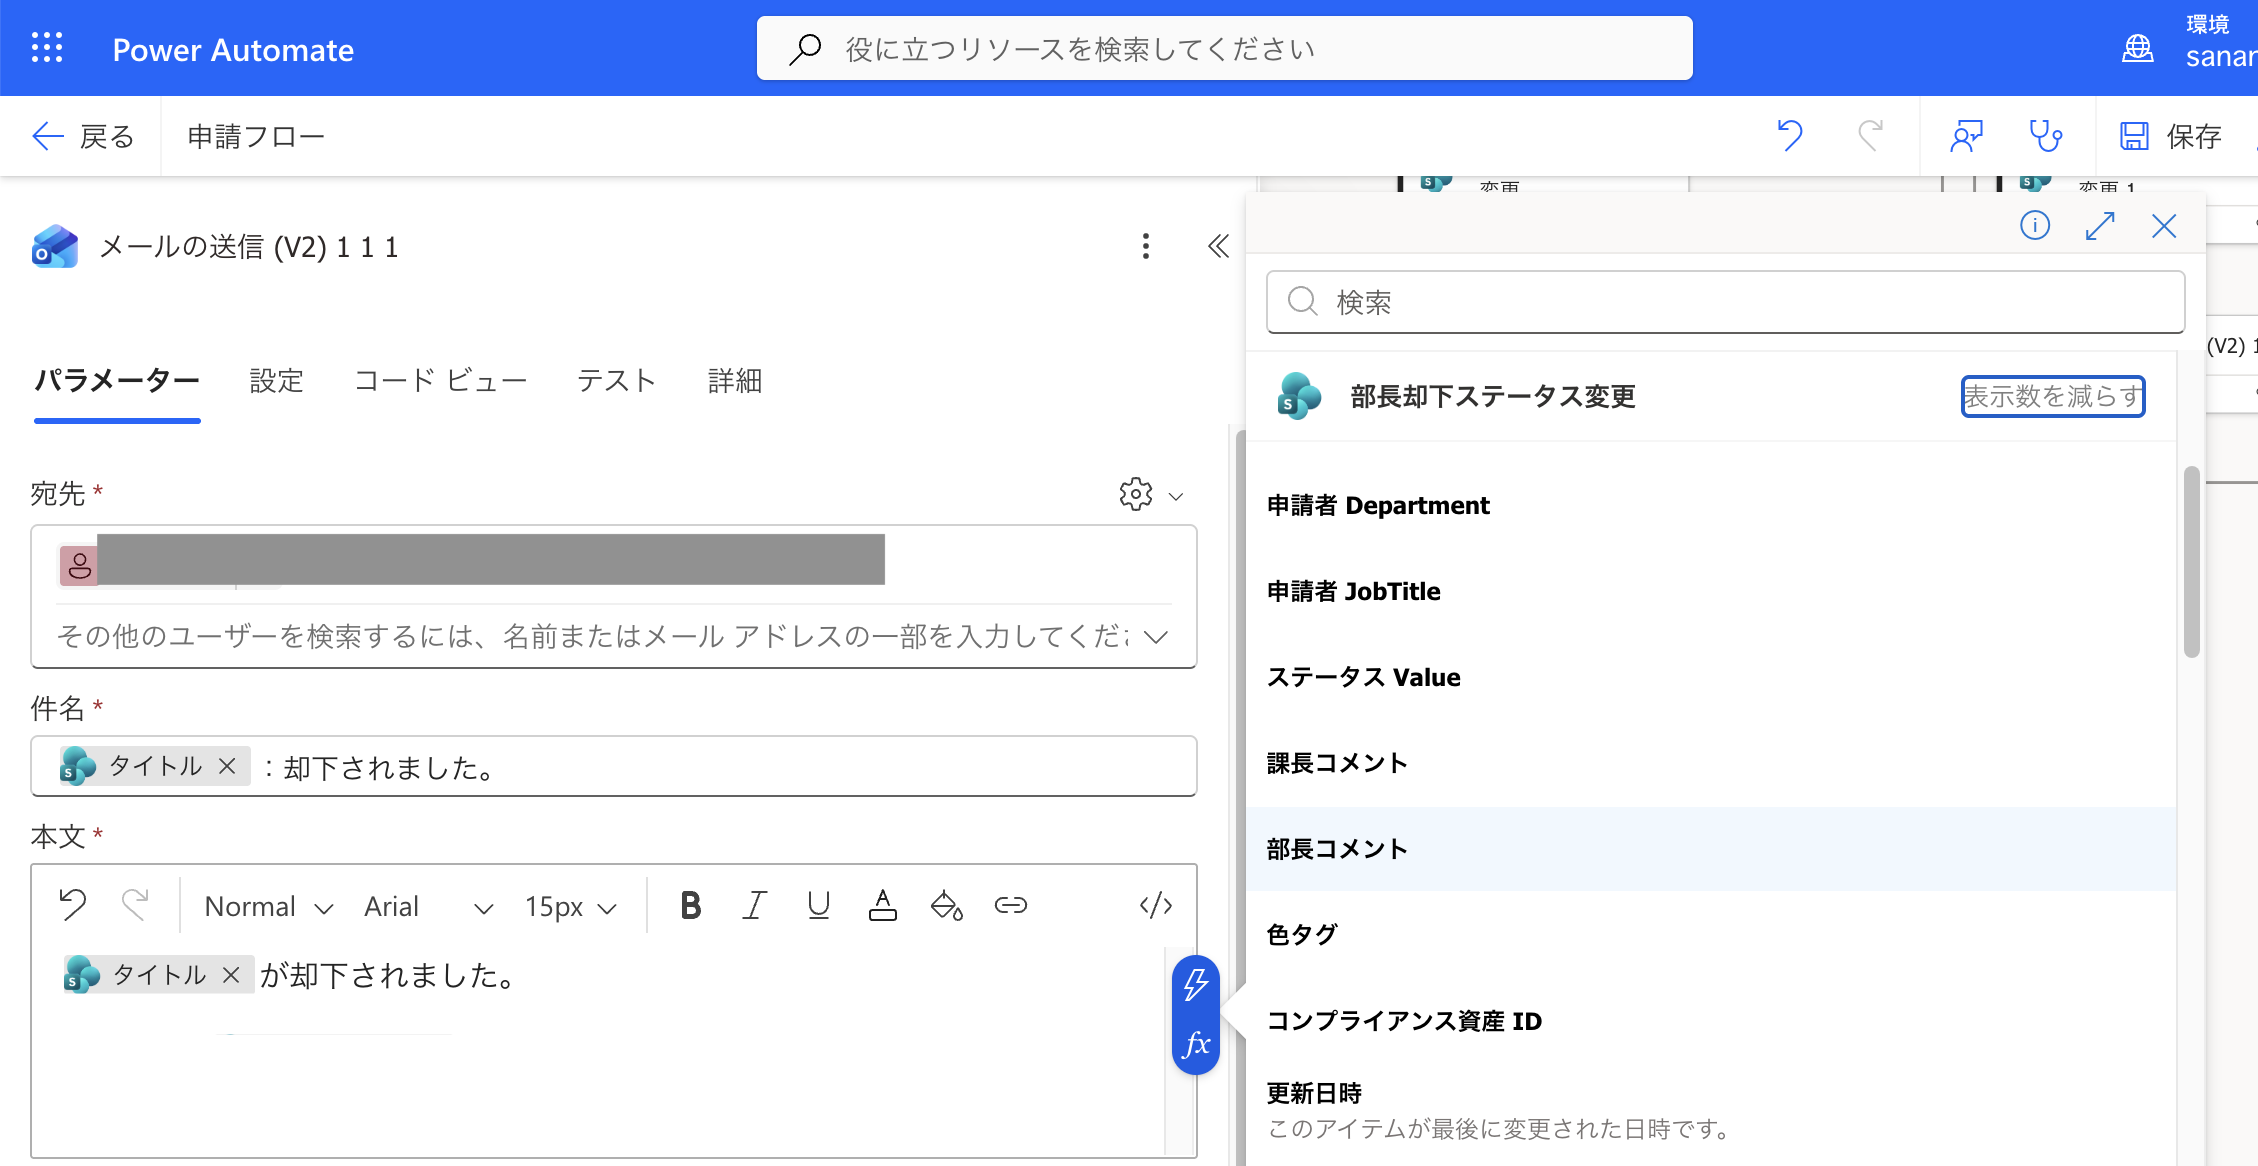Toggle HTML code view in editor
Screen dimensions: 2258x1166
click(1156, 905)
